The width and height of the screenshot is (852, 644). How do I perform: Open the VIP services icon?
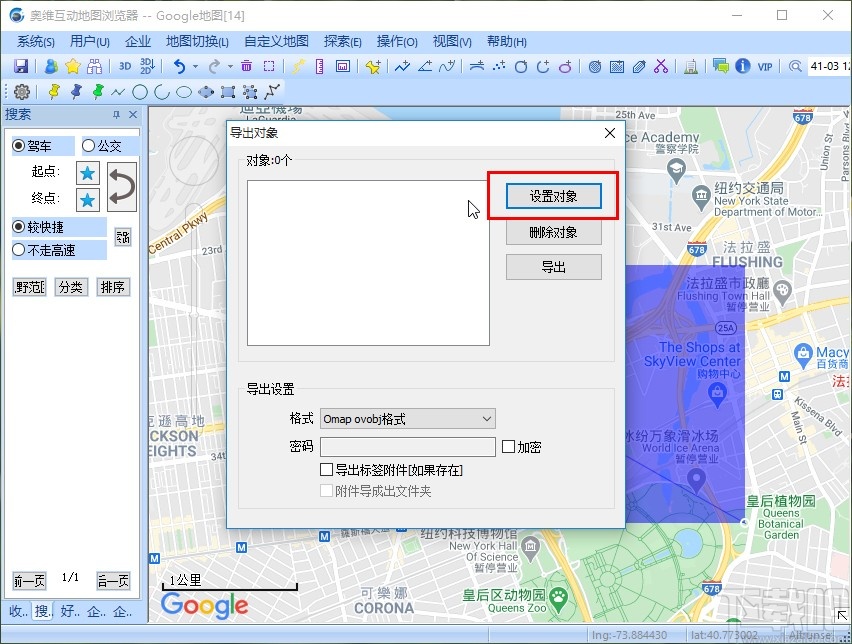coord(764,66)
